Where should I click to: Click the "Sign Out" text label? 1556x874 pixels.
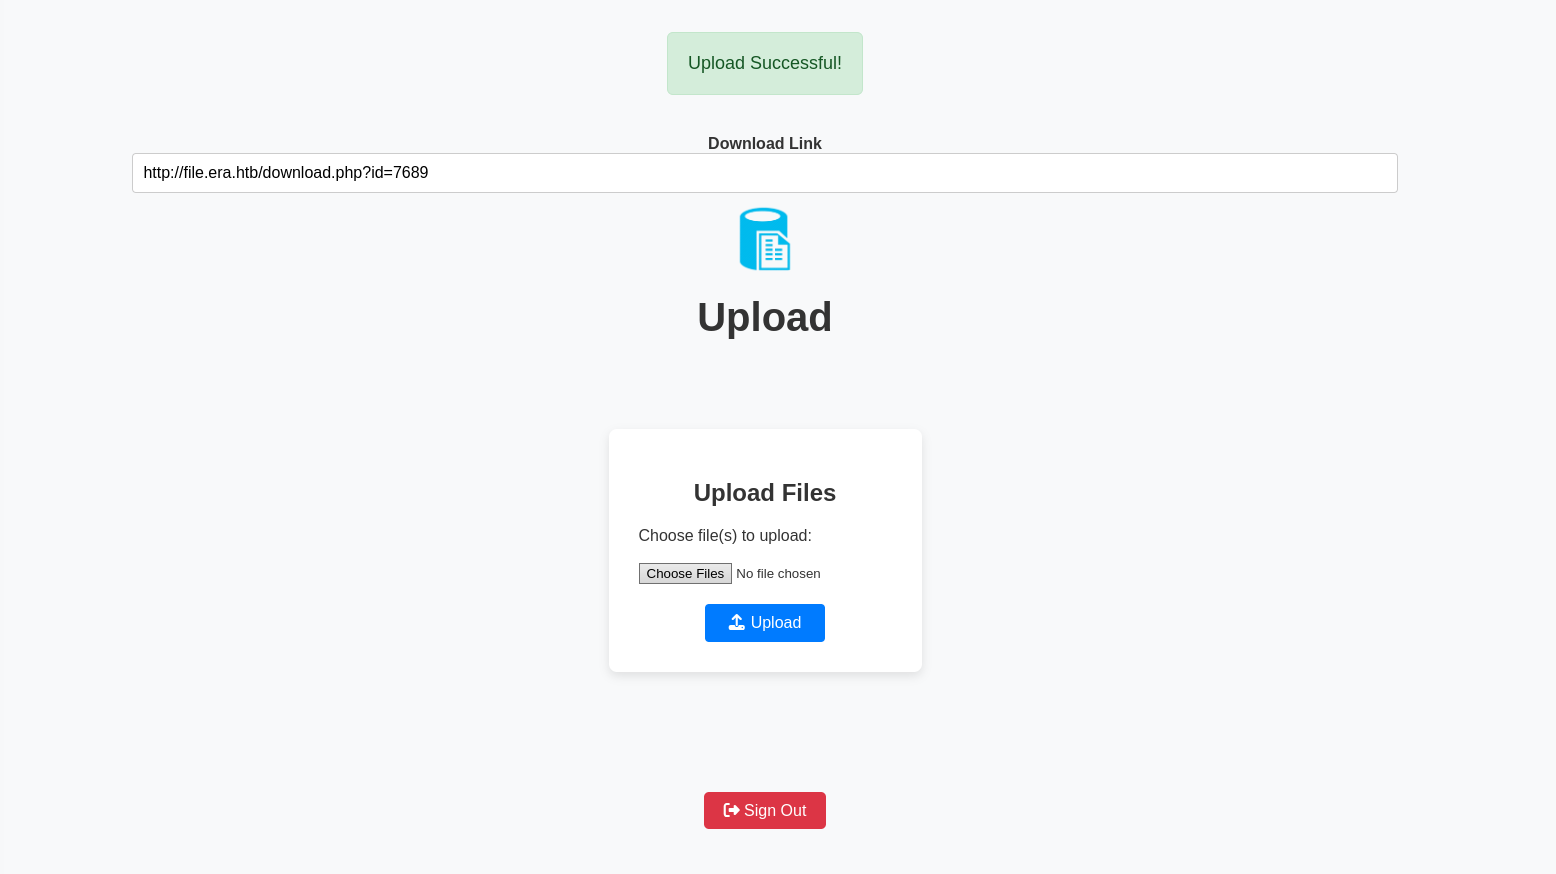pos(775,810)
